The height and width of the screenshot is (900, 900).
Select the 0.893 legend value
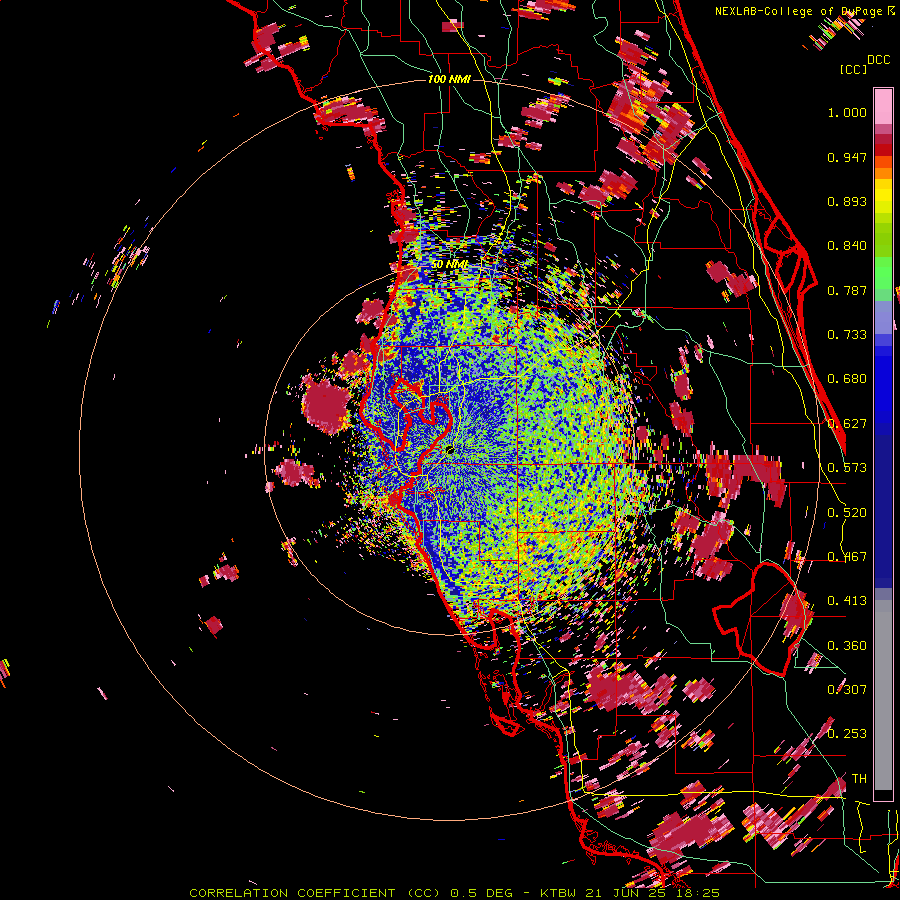point(847,201)
